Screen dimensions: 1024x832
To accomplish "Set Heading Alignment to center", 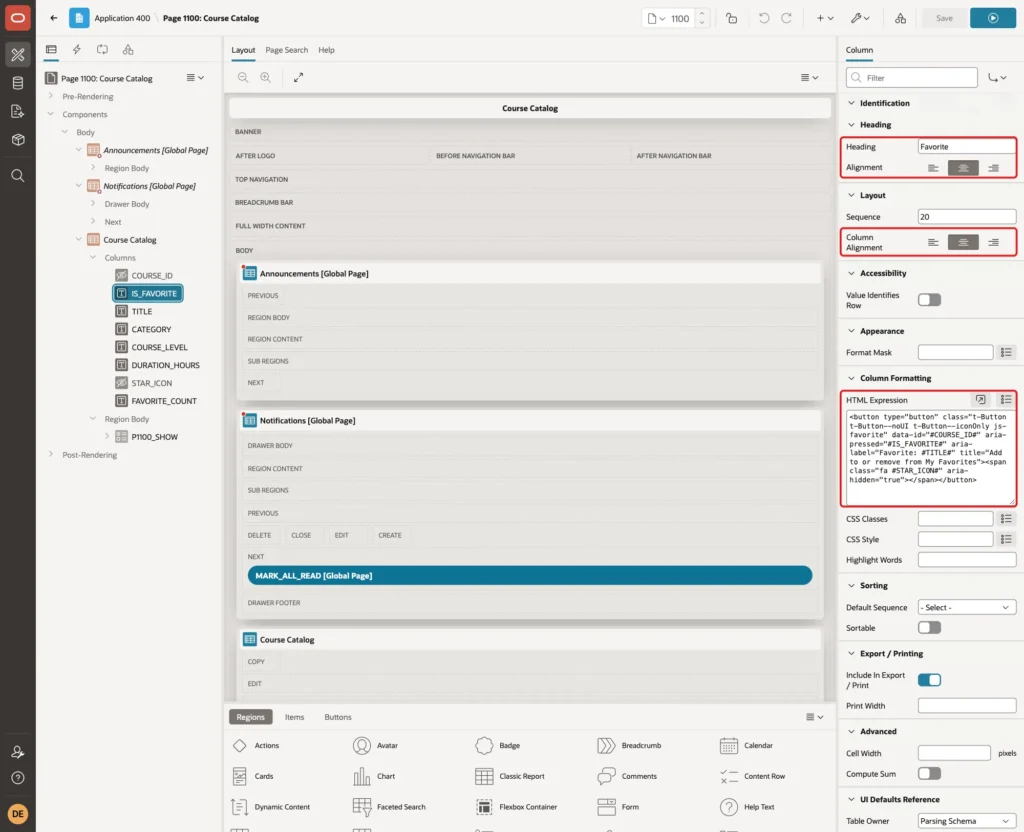I will pos(963,168).
